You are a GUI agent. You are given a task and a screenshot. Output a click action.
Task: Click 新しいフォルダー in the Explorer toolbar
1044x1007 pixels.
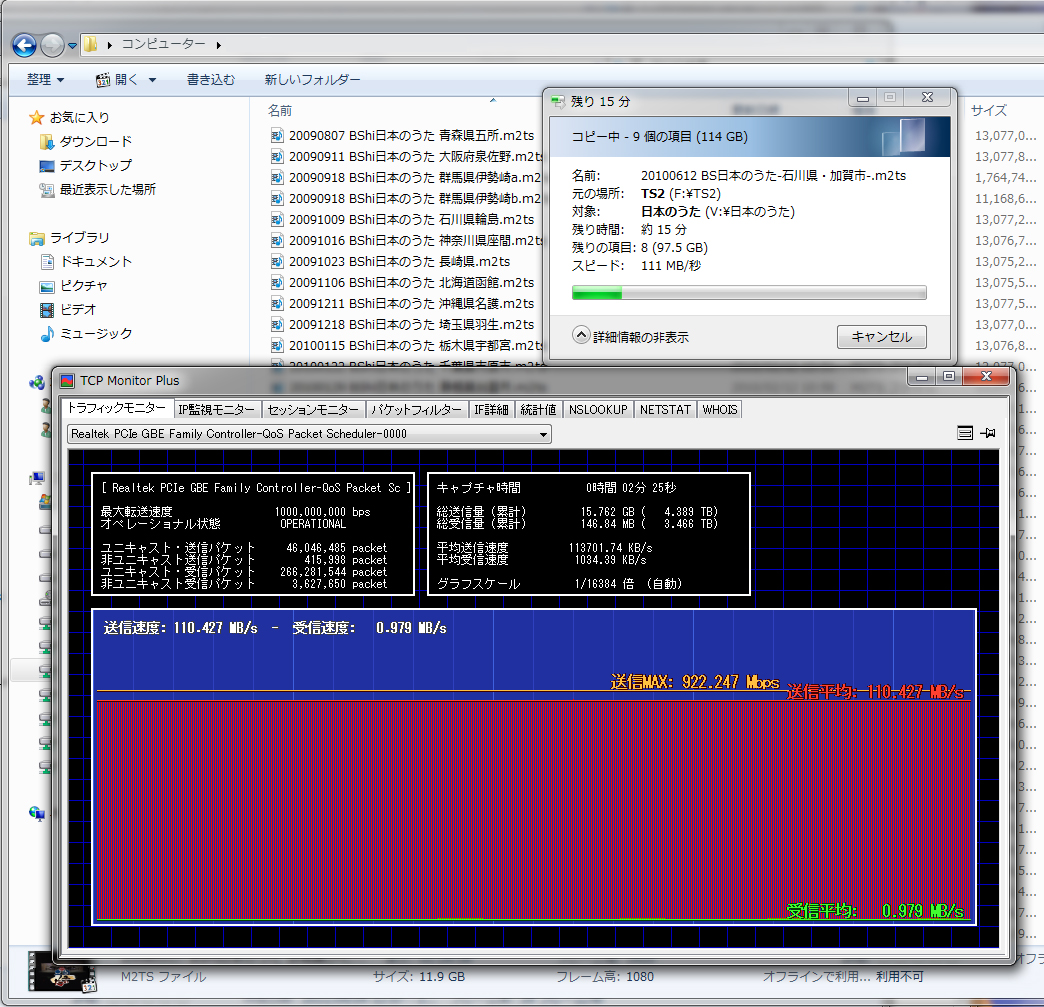(x=312, y=79)
